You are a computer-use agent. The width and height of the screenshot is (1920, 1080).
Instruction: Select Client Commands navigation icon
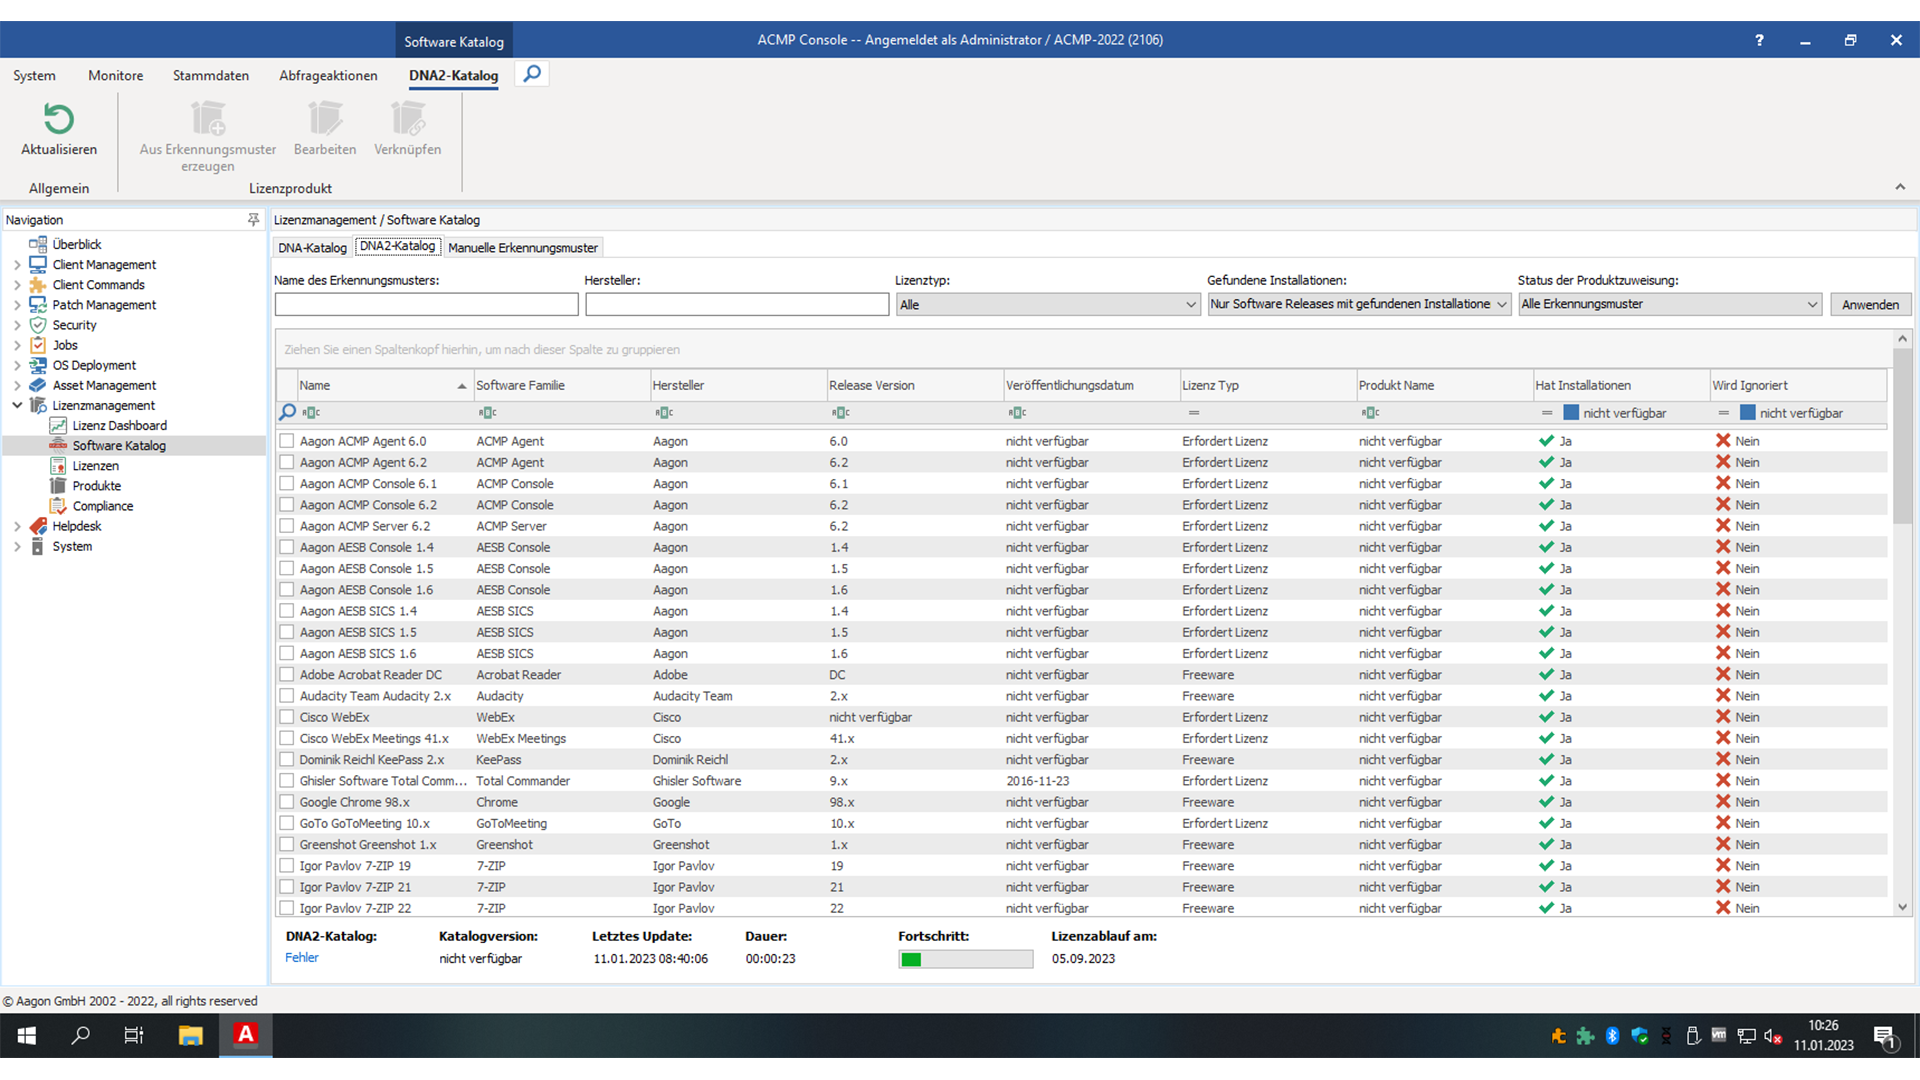(x=38, y=285)
